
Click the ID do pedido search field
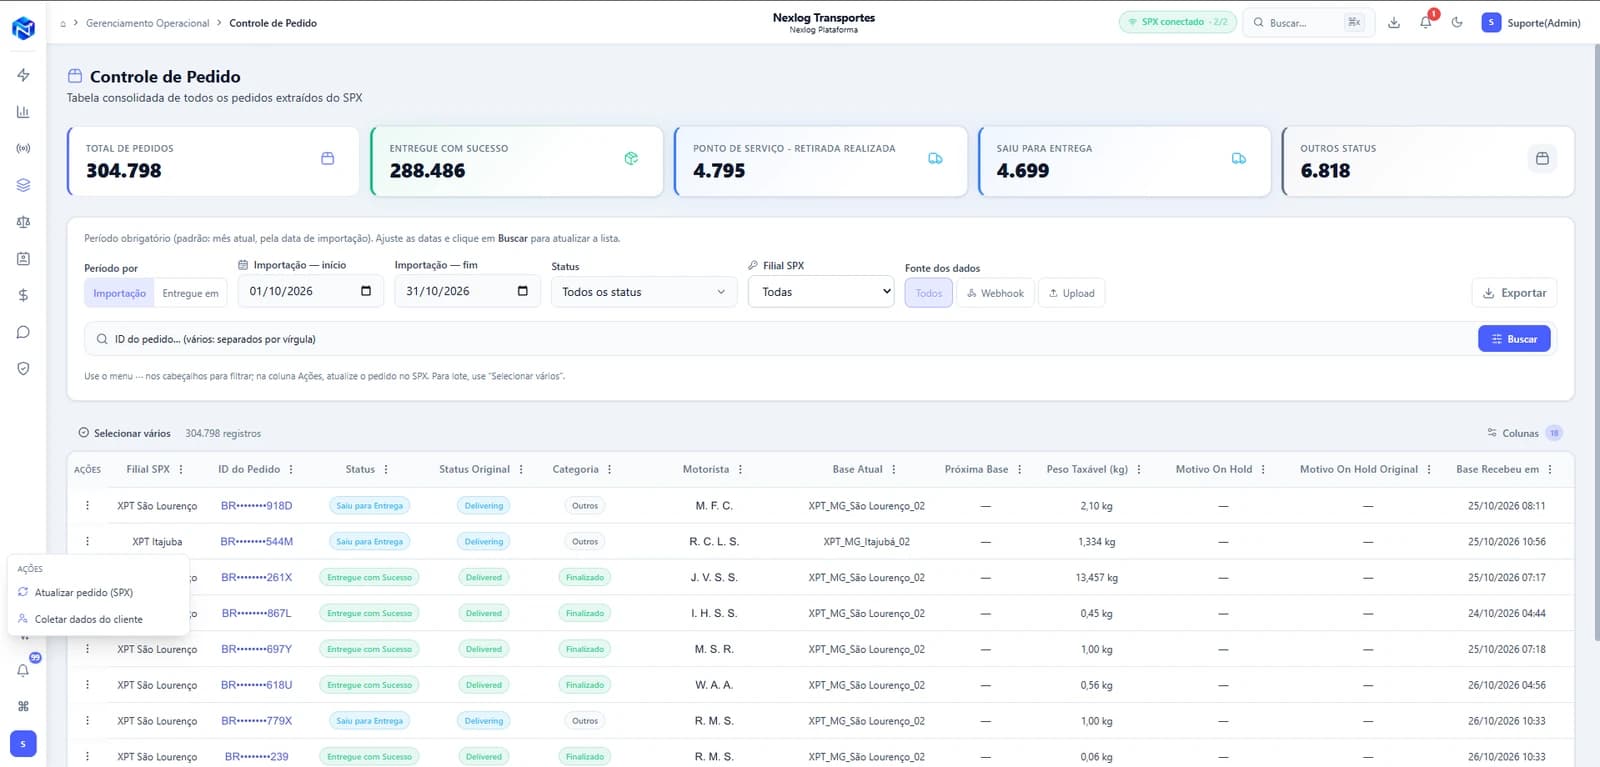pos(780,339)
